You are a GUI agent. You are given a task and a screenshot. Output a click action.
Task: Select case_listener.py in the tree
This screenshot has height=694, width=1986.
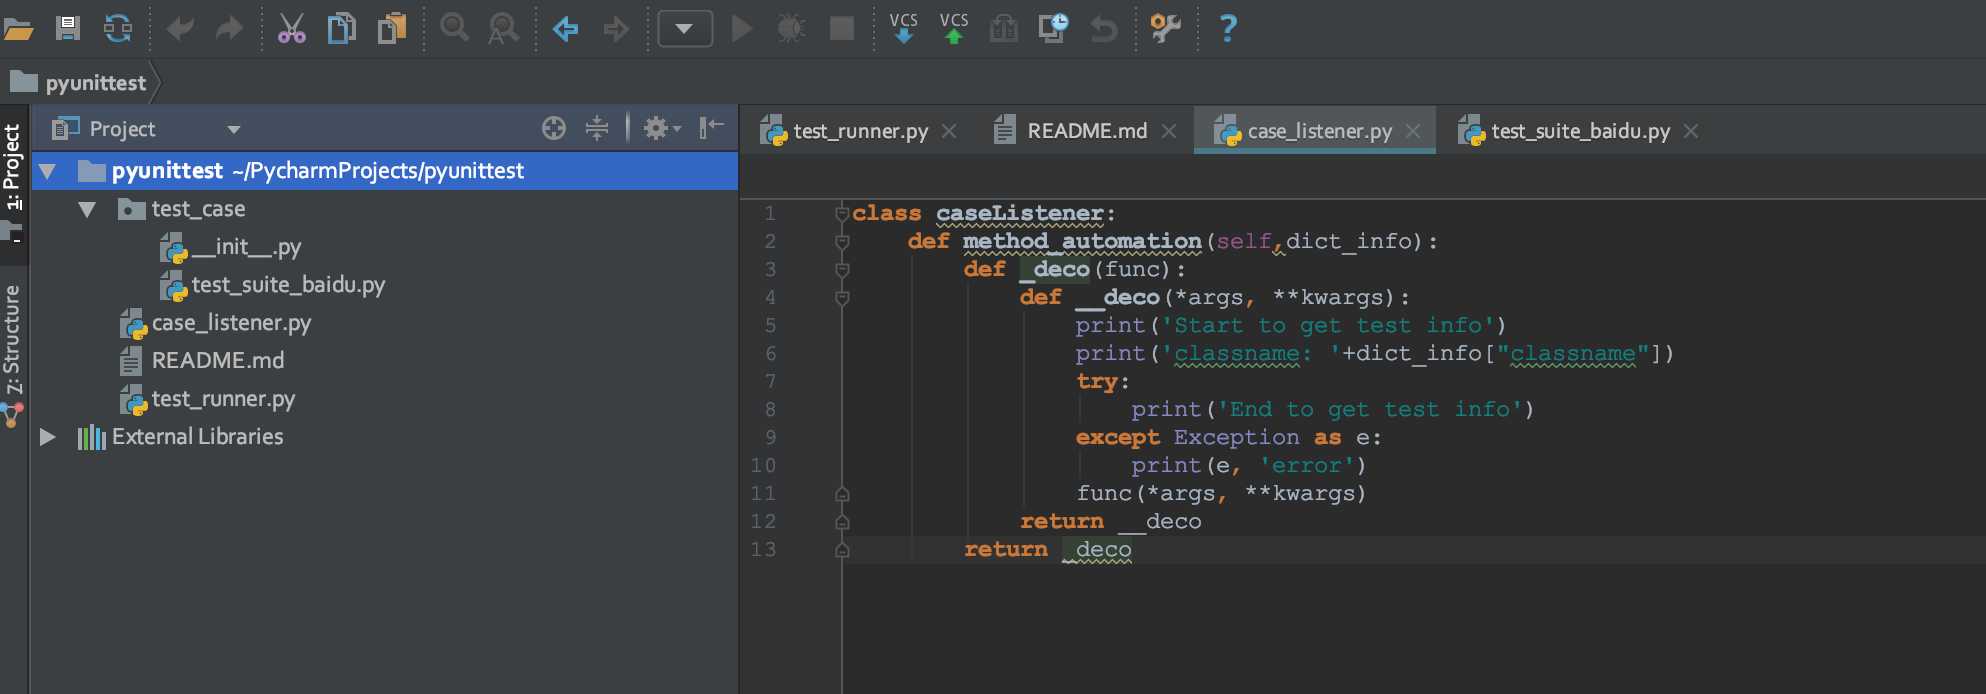tap(216, 323)
